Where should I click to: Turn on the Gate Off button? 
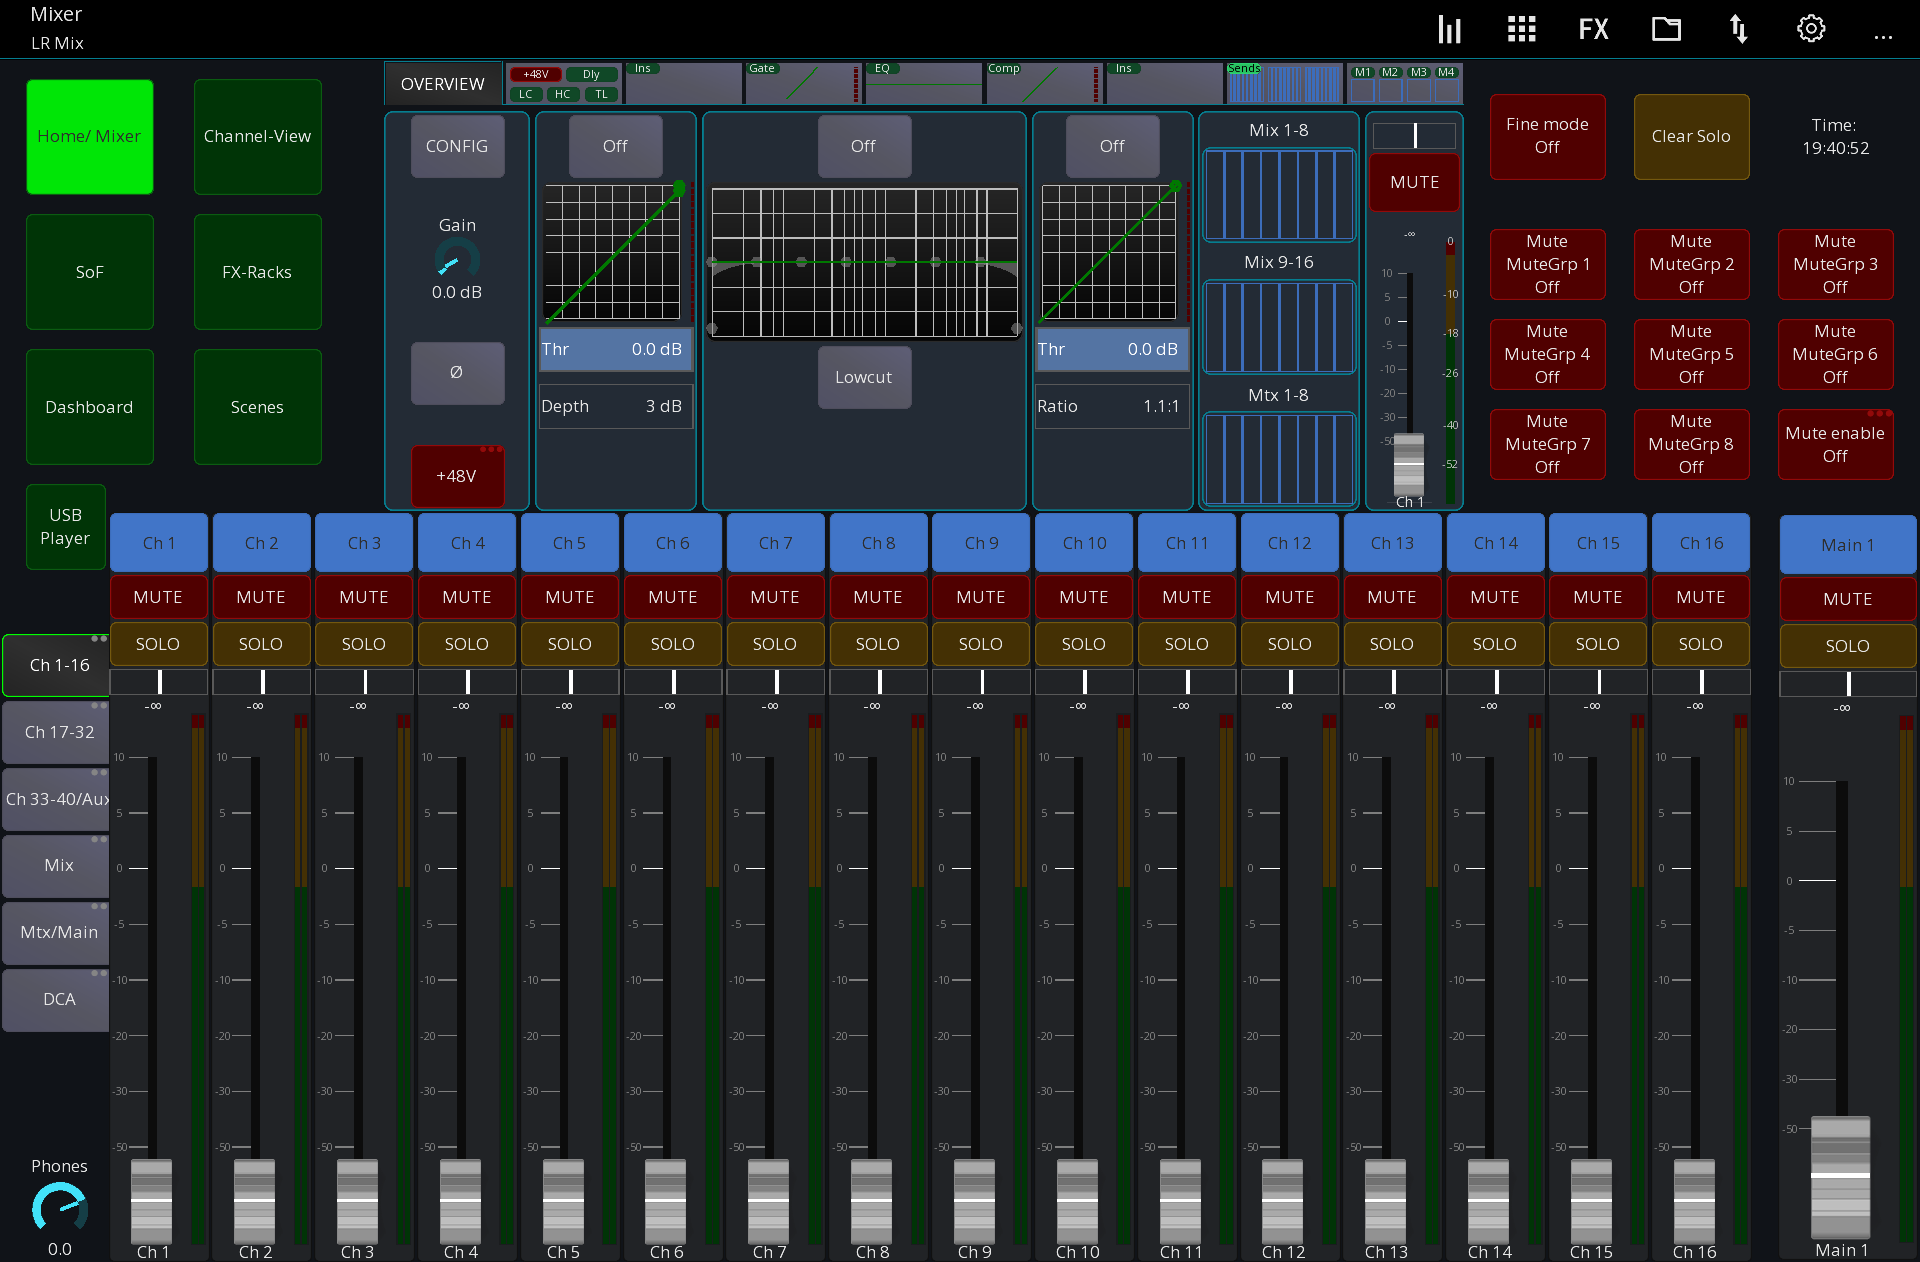coord(615,147)
